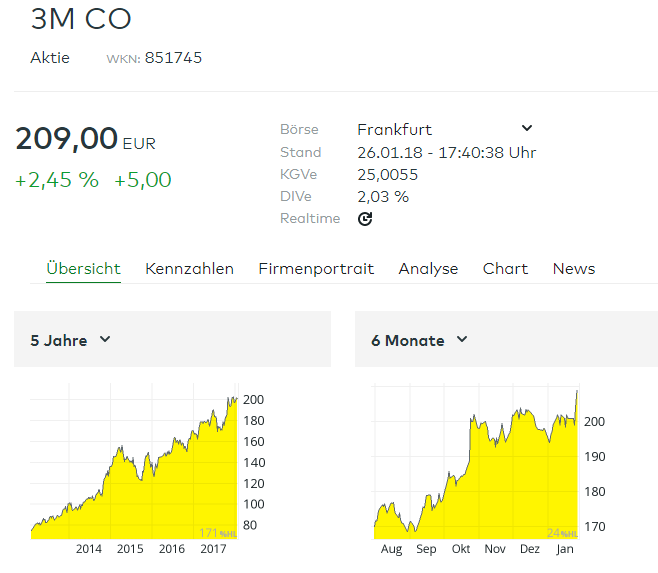The height and width of the screenshot is (573, 658).
Task: Click the Realtime refresh icon
Action: click(x=365, y=219)
